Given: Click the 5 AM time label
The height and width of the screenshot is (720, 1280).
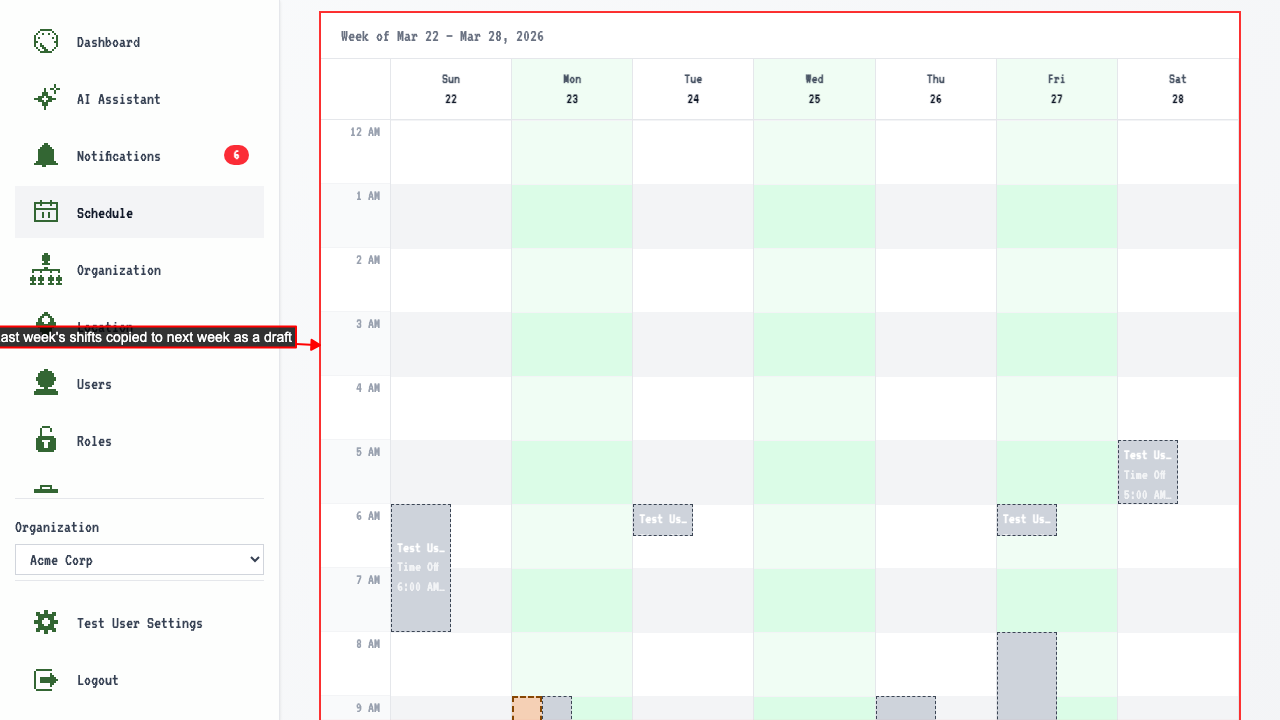Looking at the screenshot, I should click(x=368, y=452).
